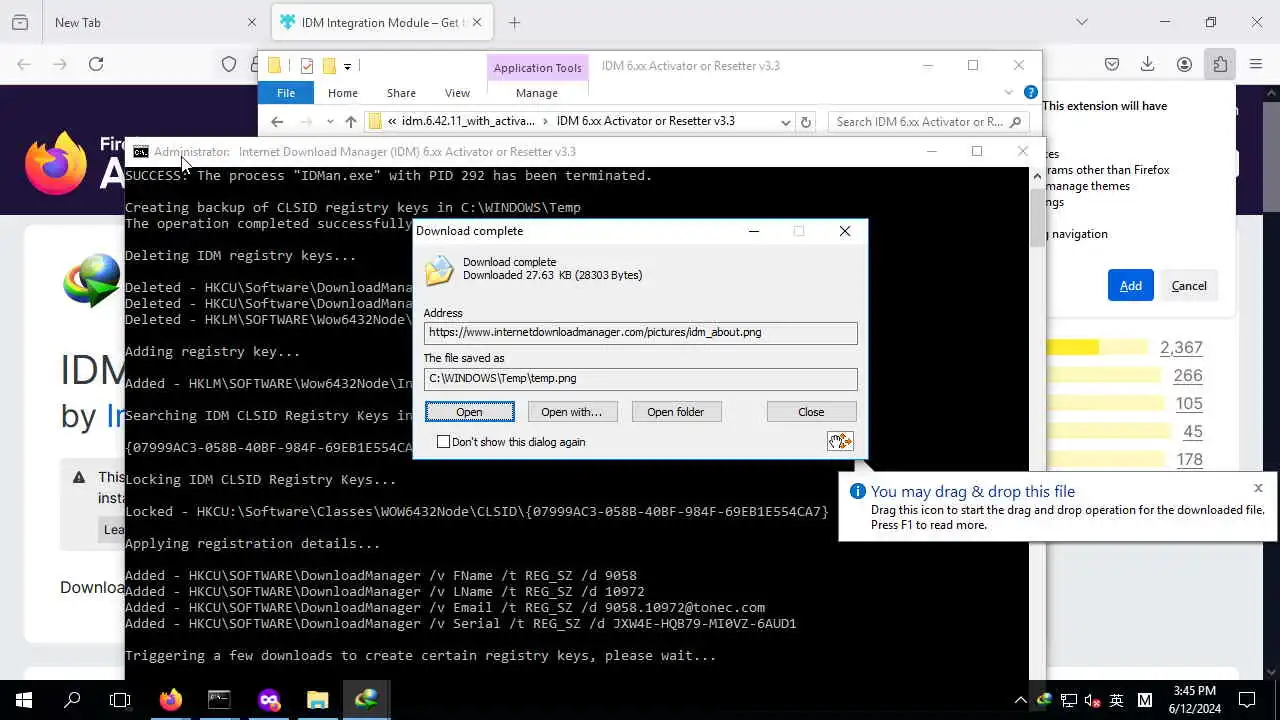Image resolution: width=1280 pixels, height=720 pixels.
Task: Click the 105 ratings count link
Action: click(1189, 404)
